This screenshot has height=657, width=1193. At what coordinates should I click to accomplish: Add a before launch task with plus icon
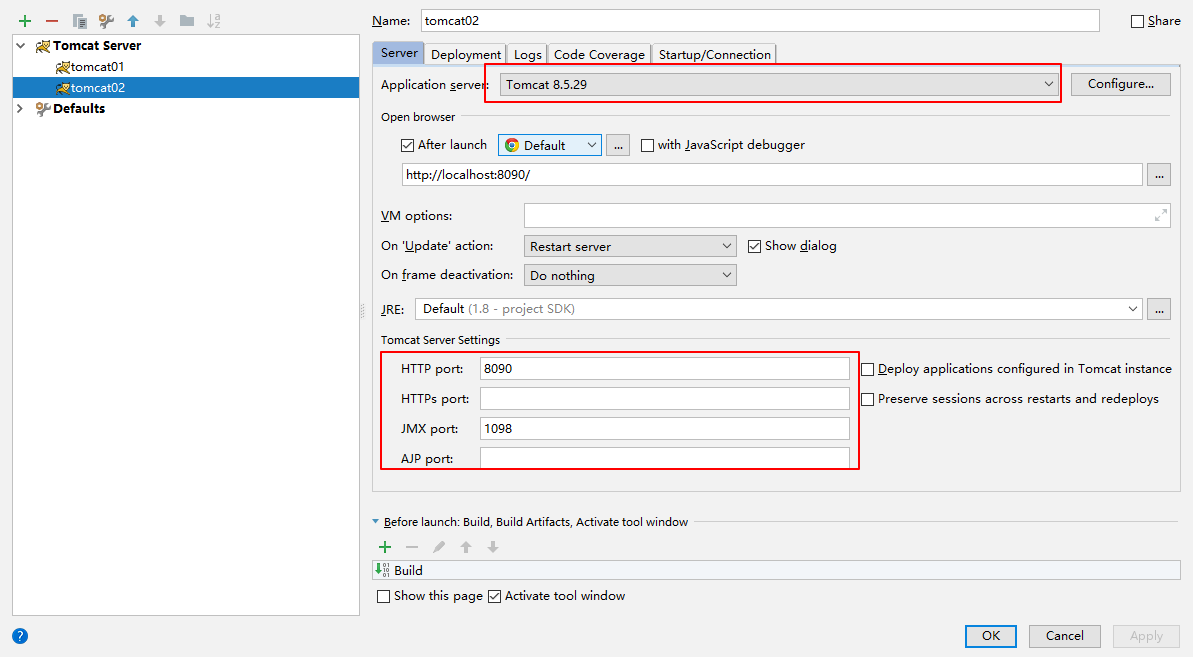pyautogui.click(x=385, y=547)
